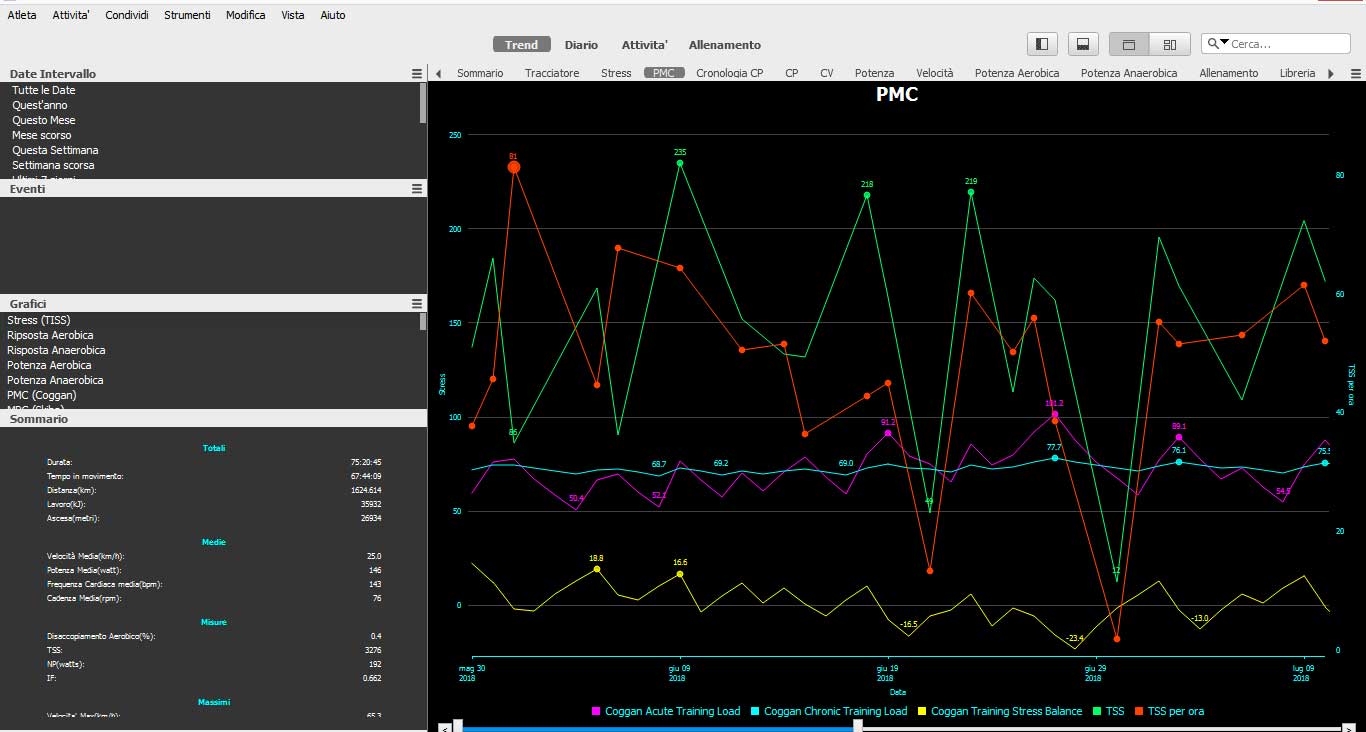Open the Strumenti menu

click(187, 15)
